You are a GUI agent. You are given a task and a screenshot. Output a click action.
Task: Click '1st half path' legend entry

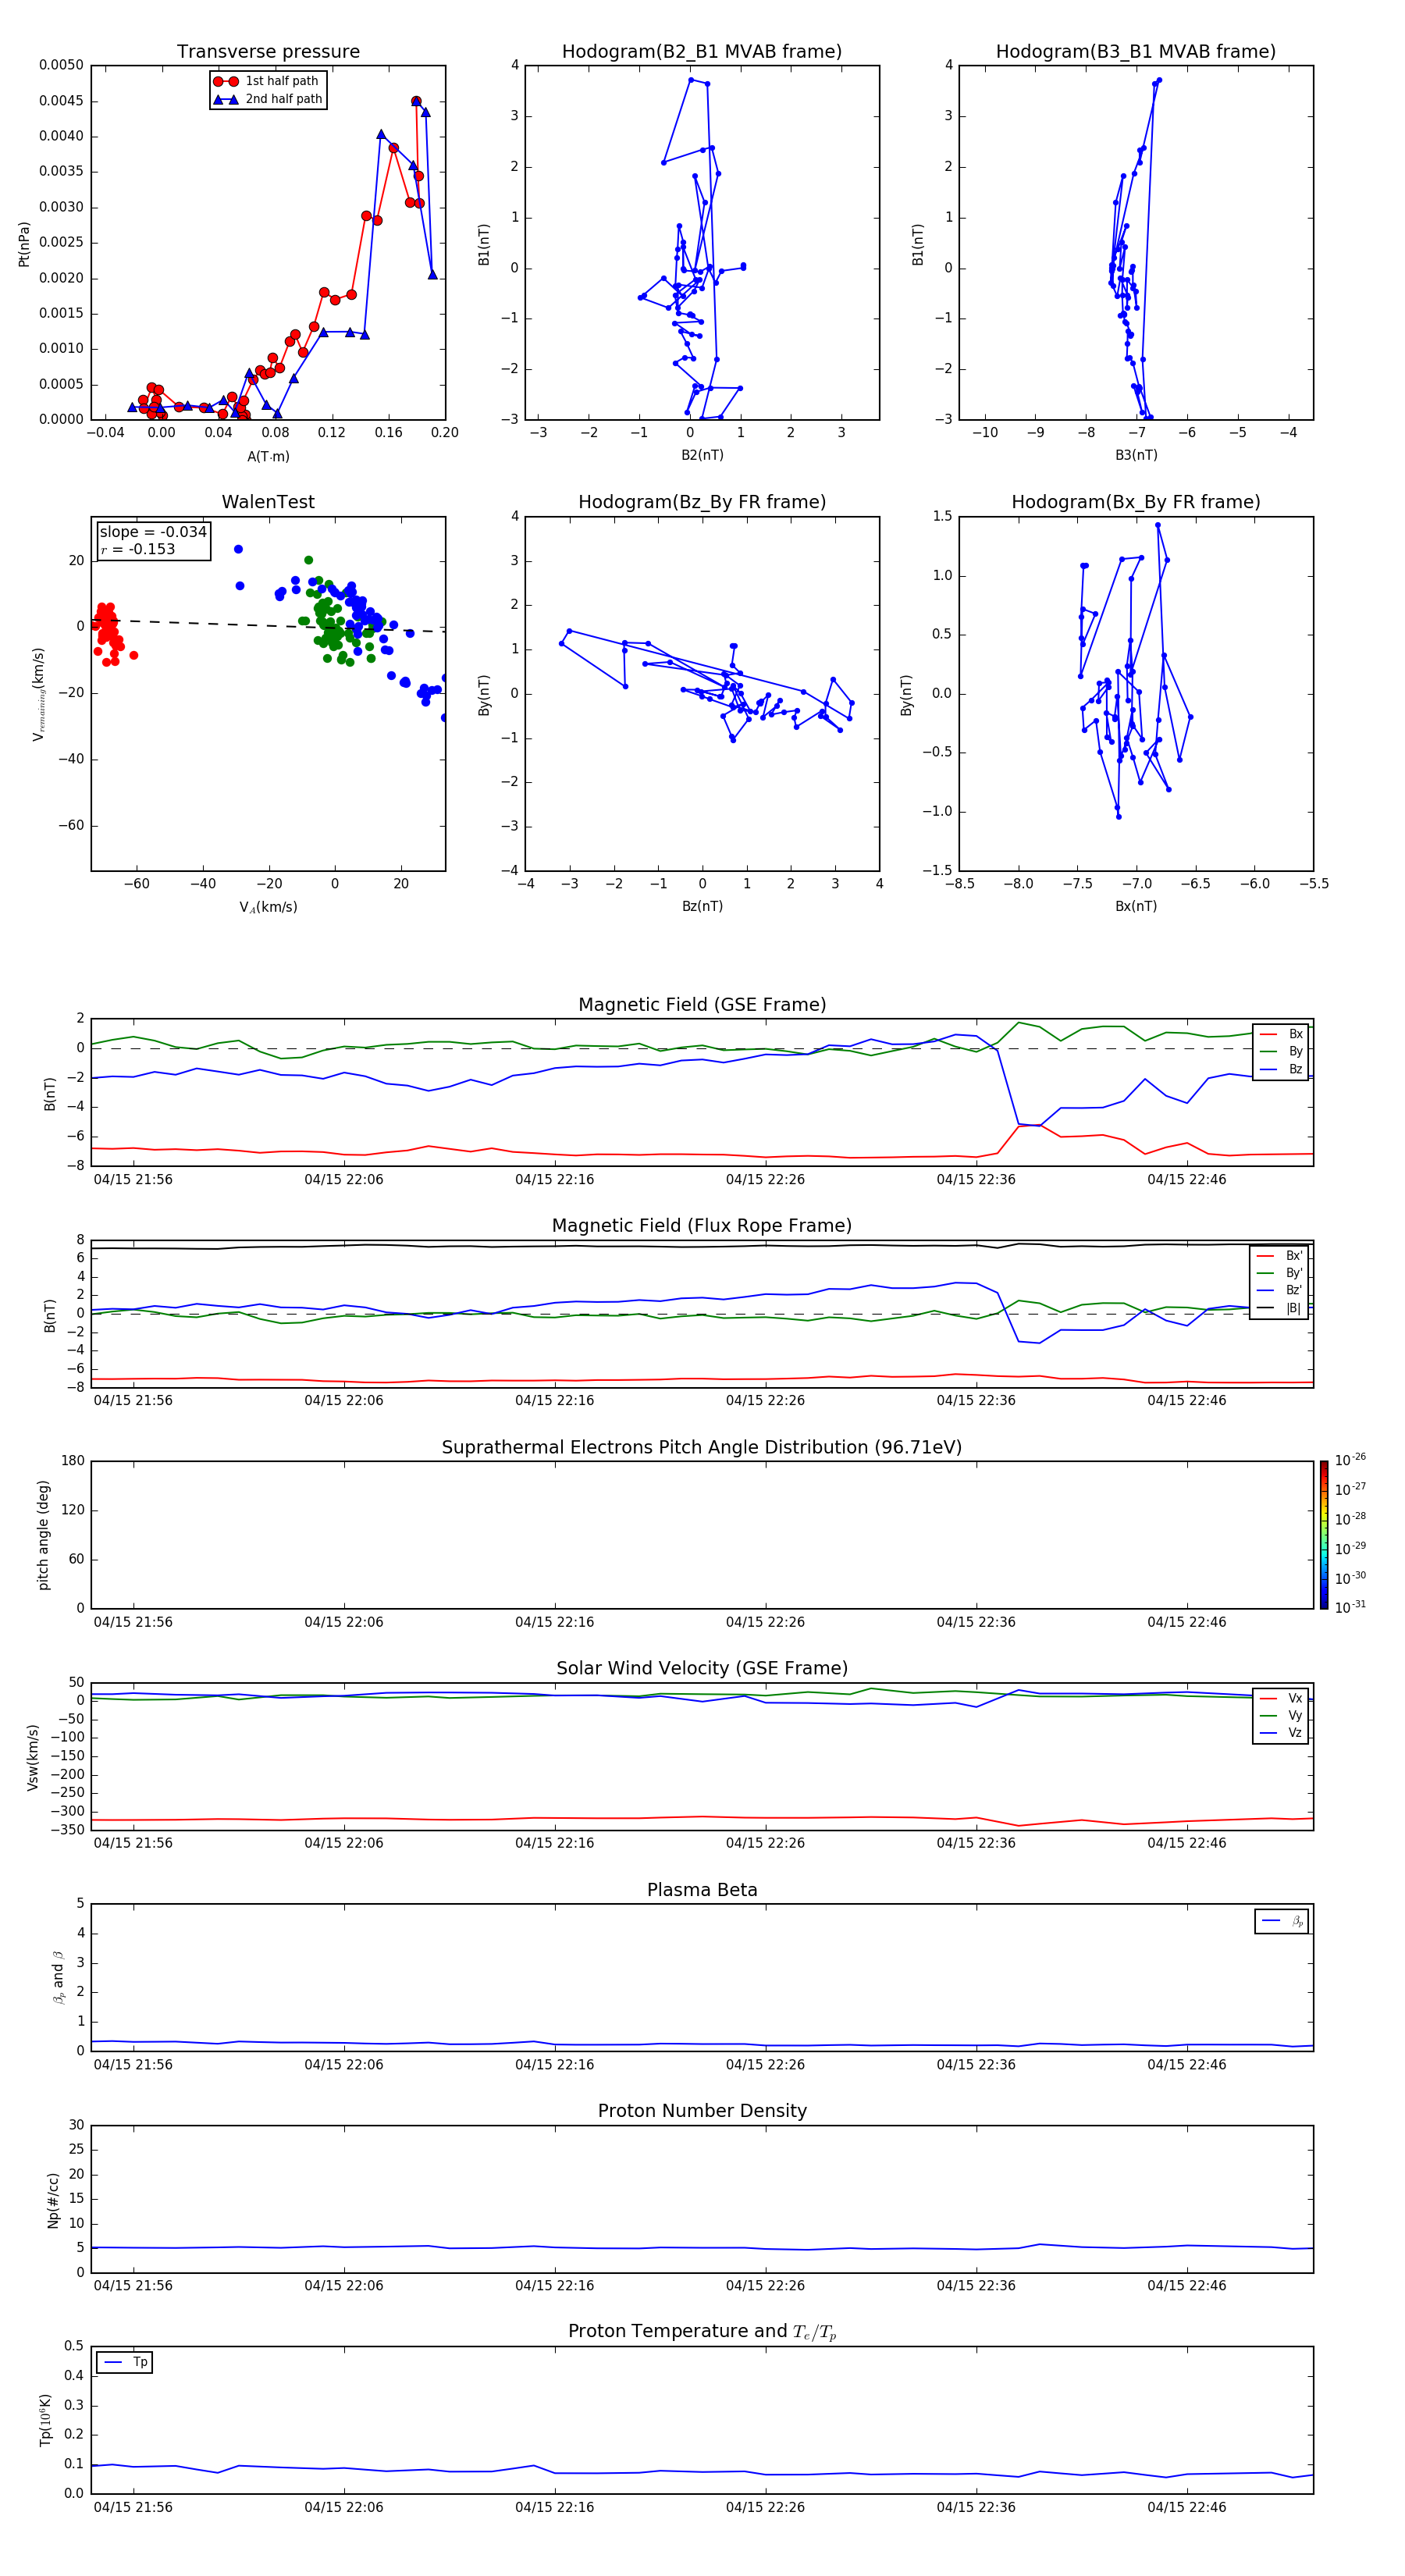tap(266, 81)
